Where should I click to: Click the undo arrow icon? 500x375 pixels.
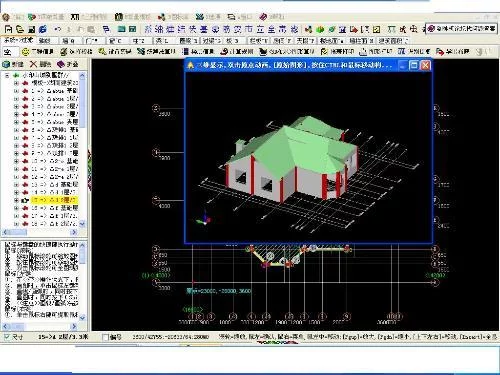[58, 29]
